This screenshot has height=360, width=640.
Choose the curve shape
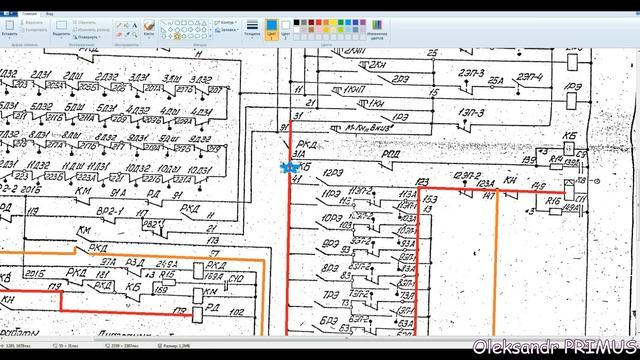coord(170,23)
